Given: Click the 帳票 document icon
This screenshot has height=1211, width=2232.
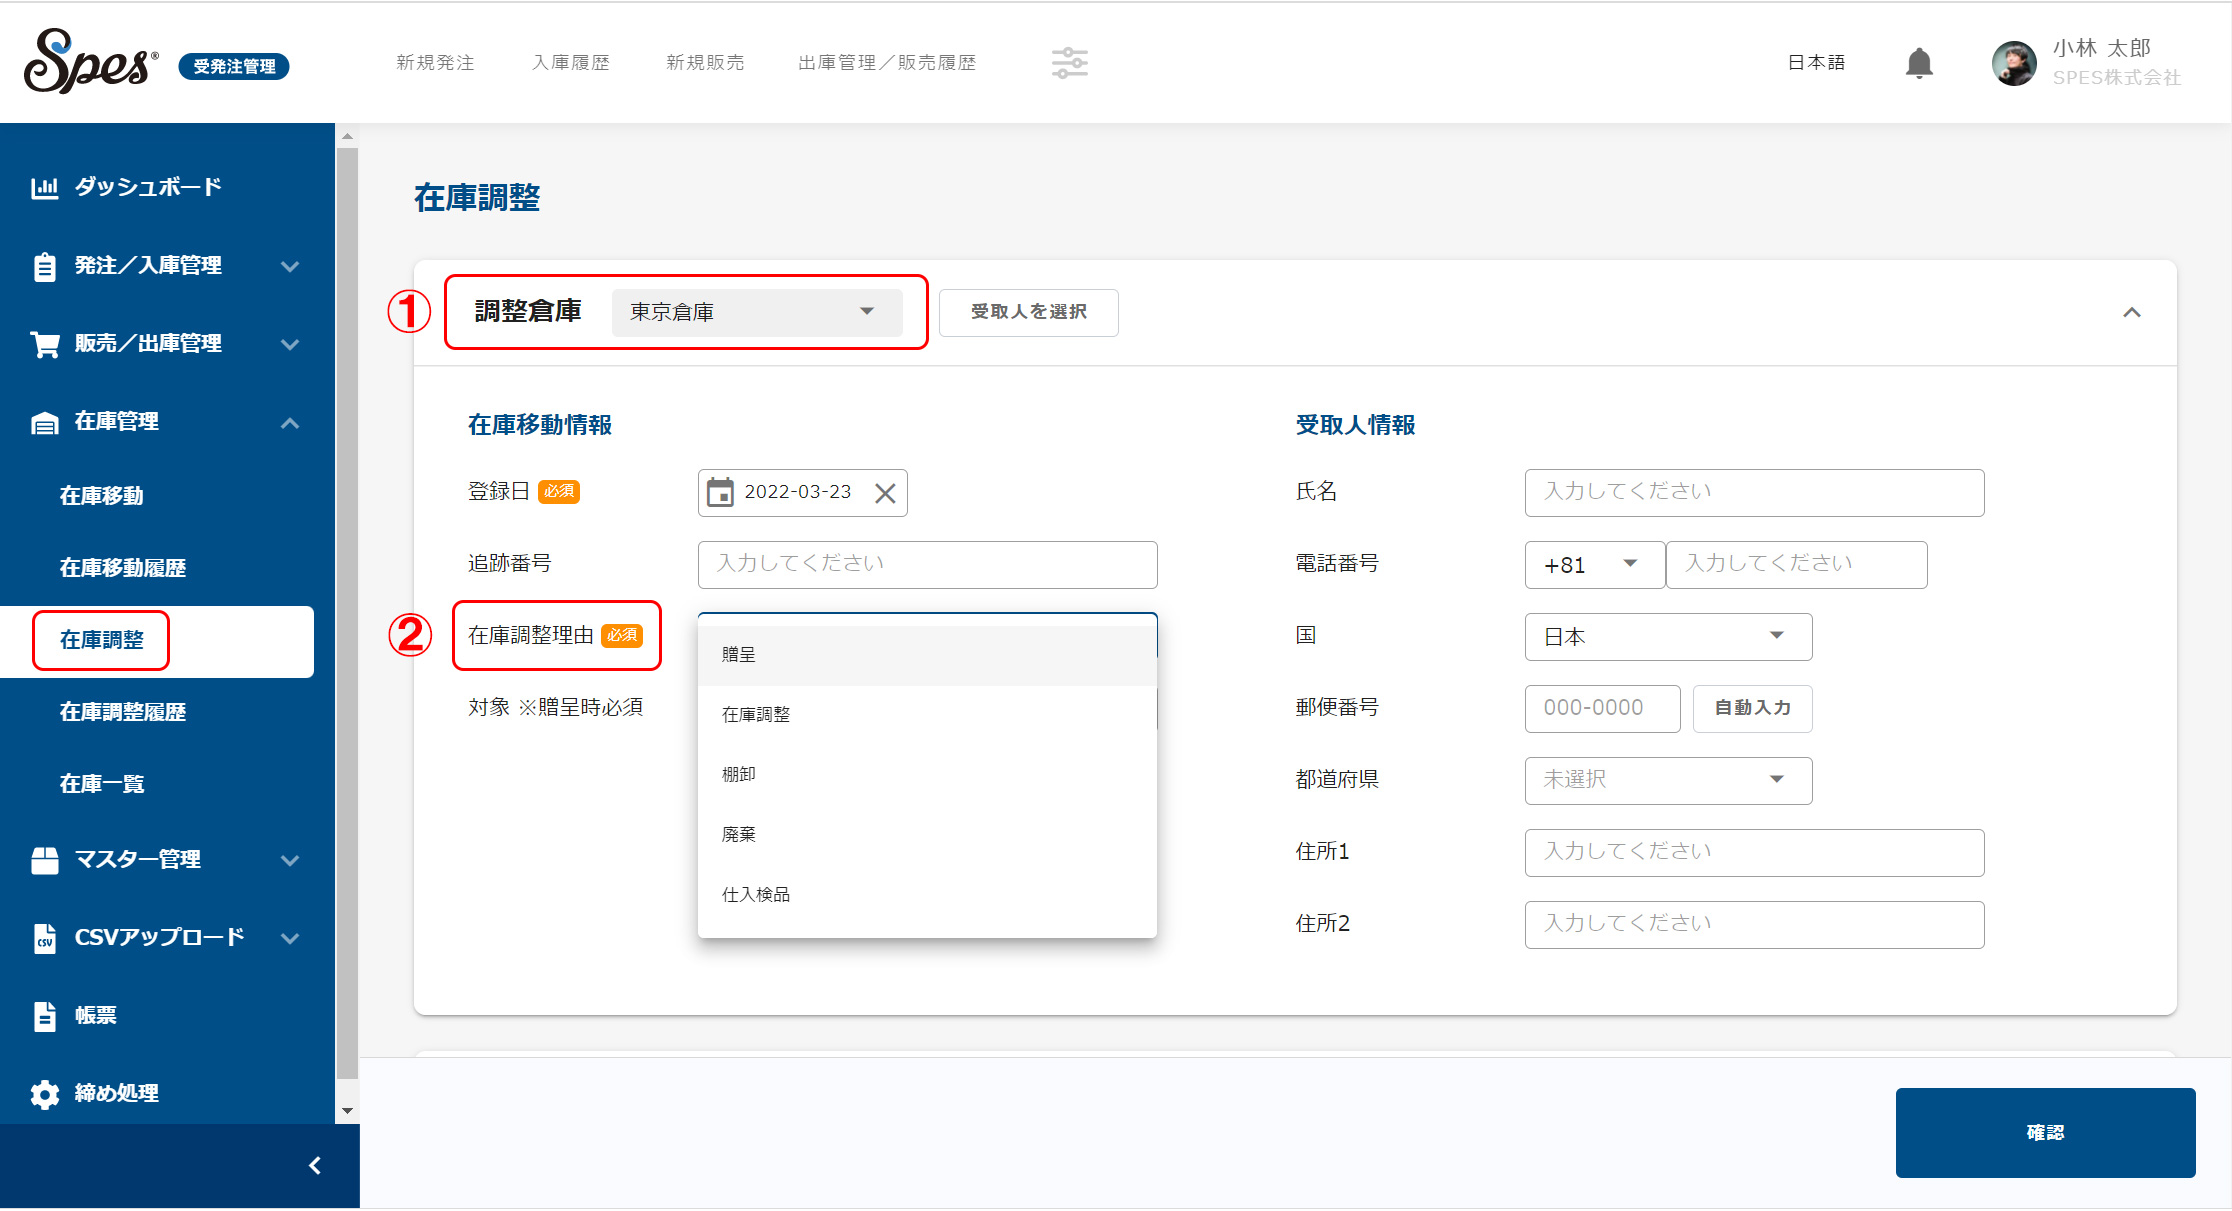Looking at the screenshot, I should click(45, 1016).
